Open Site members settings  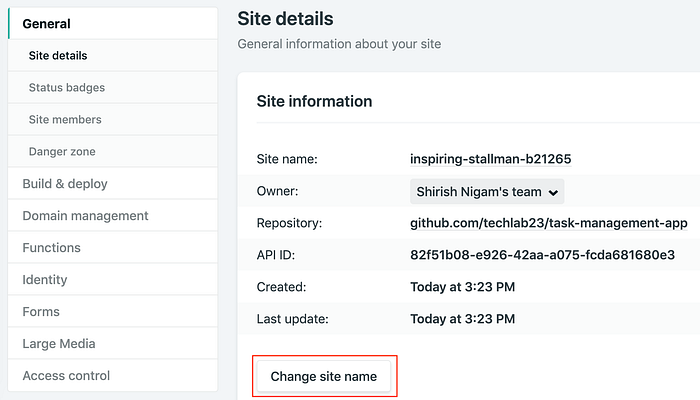coord(65,119)
